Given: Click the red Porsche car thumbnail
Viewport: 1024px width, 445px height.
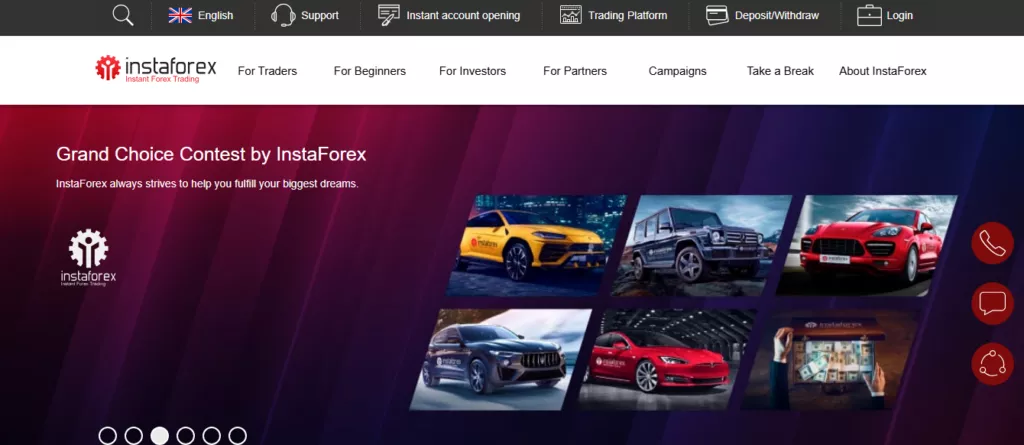Looking at the screenshot, I should tap(867, 245).
